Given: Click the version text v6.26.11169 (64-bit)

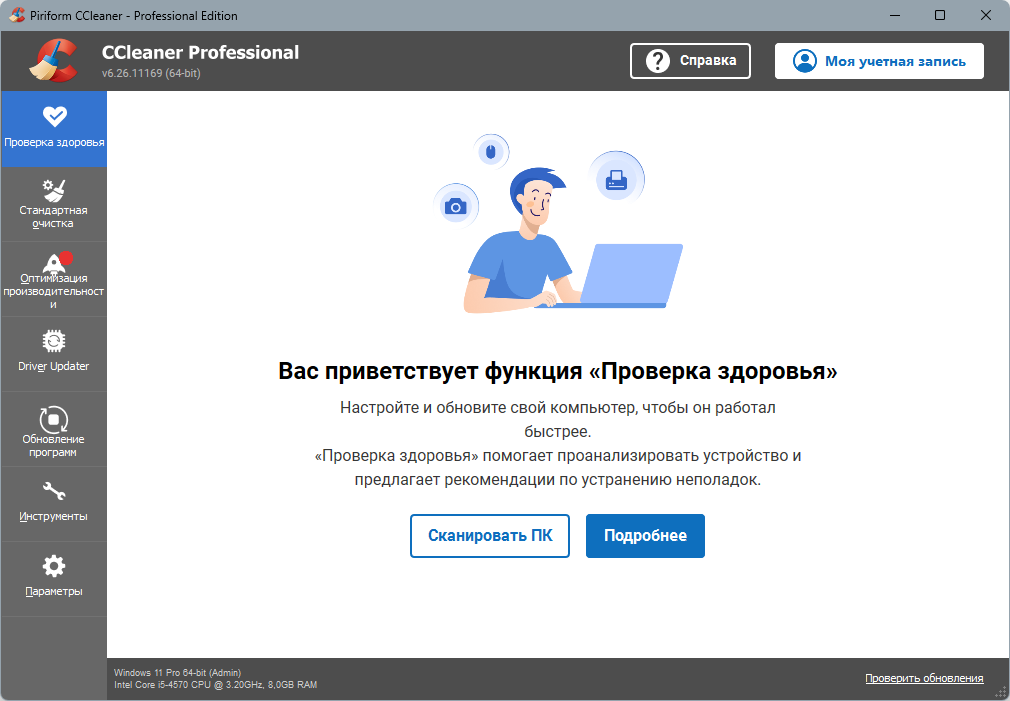Looking at the screenshot, I should (151, 73).
